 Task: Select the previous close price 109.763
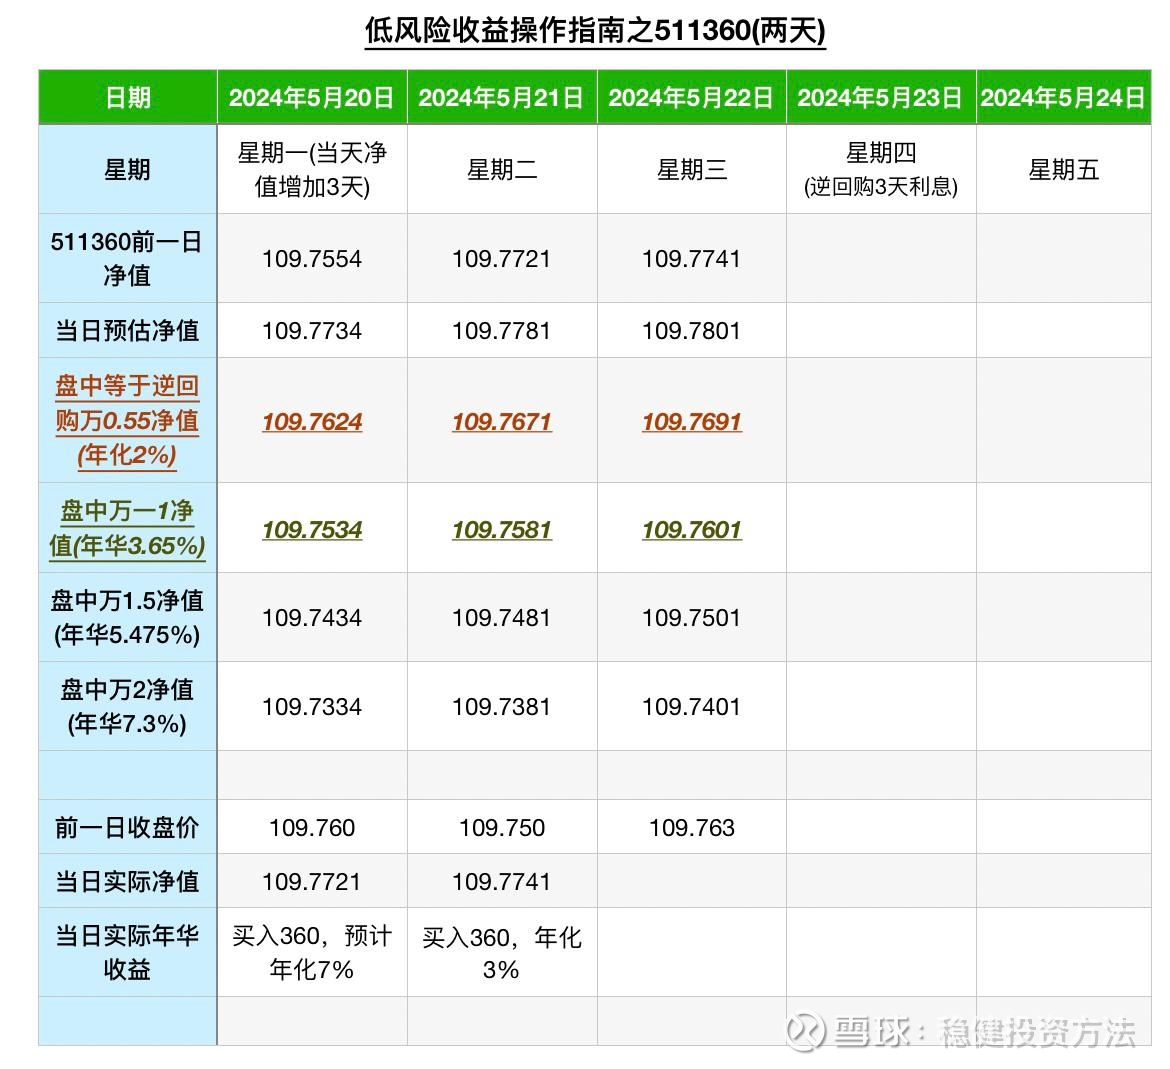[691, 827]
